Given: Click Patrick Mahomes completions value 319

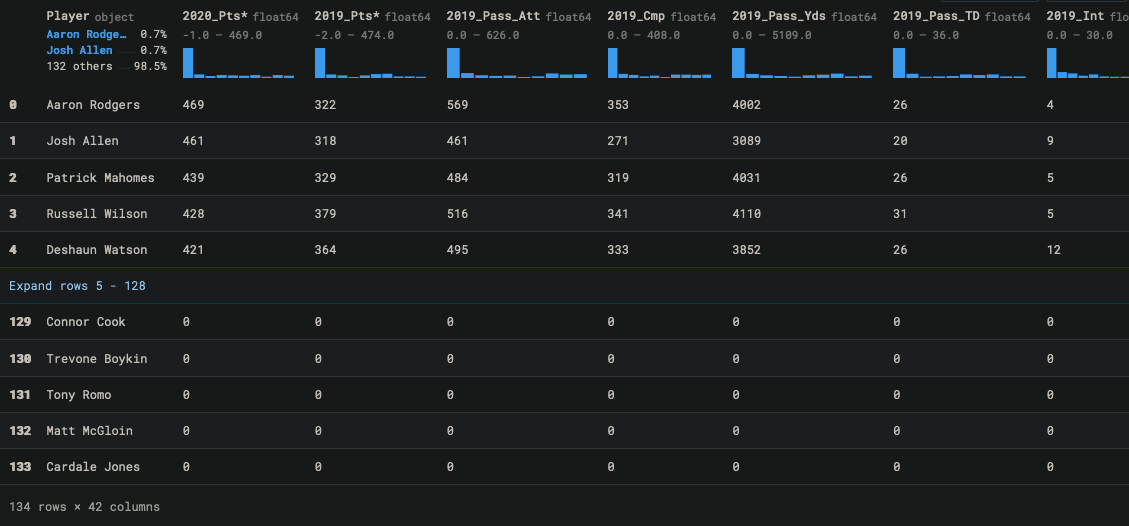Looking at the screenshot, I should tap(618, 178).
